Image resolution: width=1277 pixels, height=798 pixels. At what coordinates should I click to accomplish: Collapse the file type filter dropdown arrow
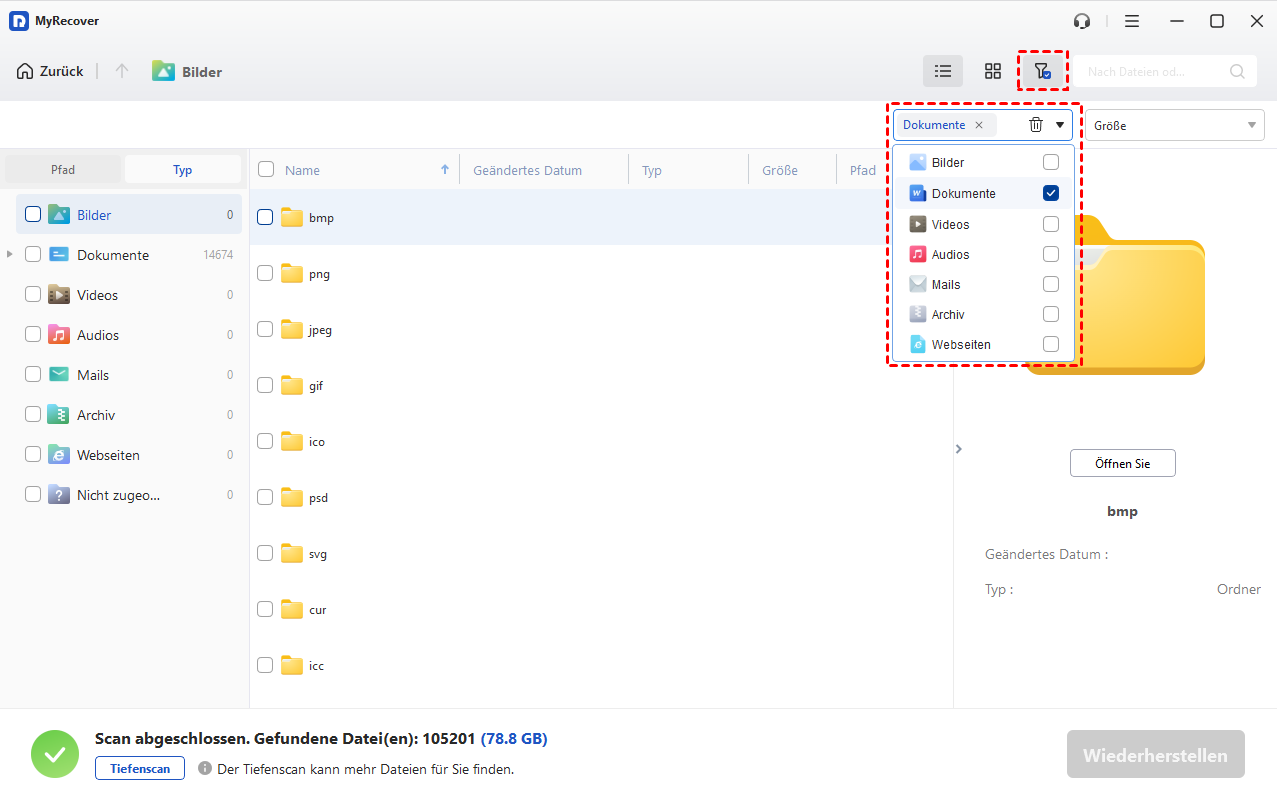click(x=1059, y=125)
